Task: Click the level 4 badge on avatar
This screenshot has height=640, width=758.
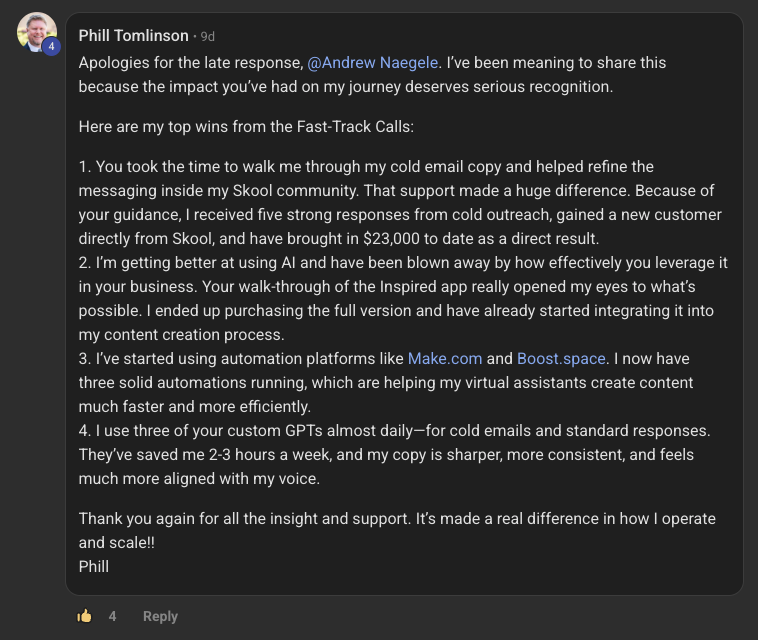Action: click(51, 46)
